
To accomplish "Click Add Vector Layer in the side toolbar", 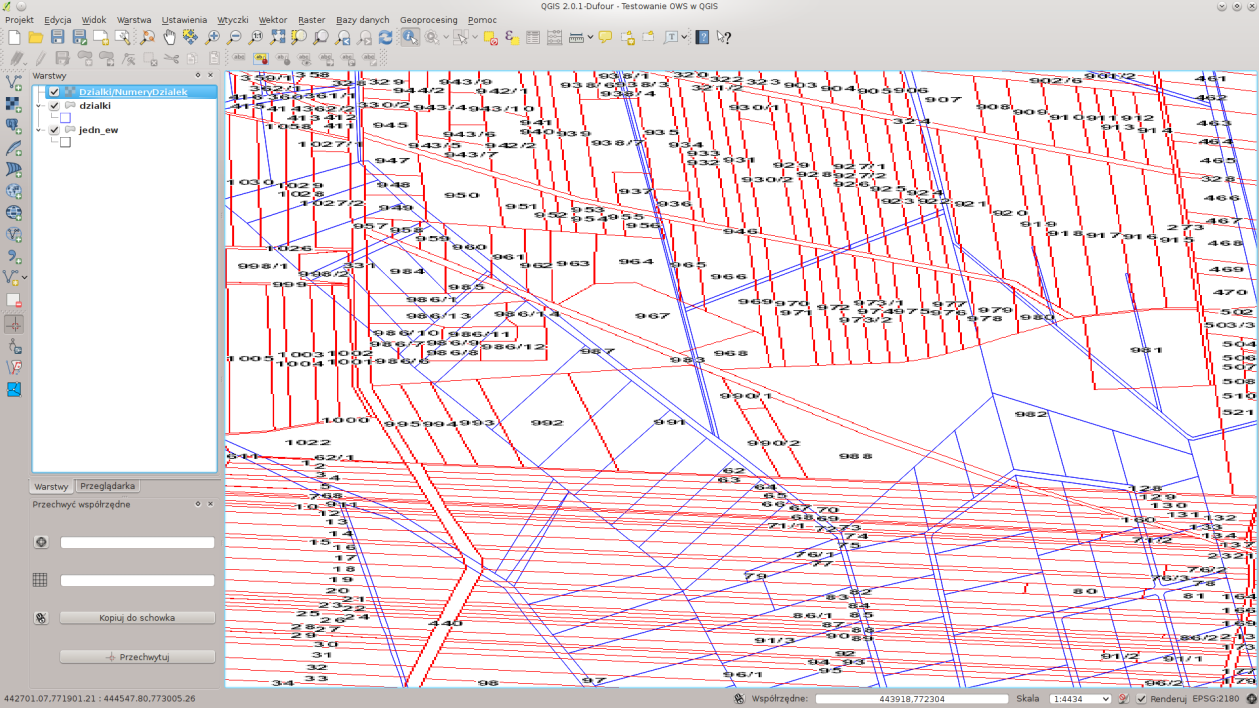I will click(x=14, y=82).
